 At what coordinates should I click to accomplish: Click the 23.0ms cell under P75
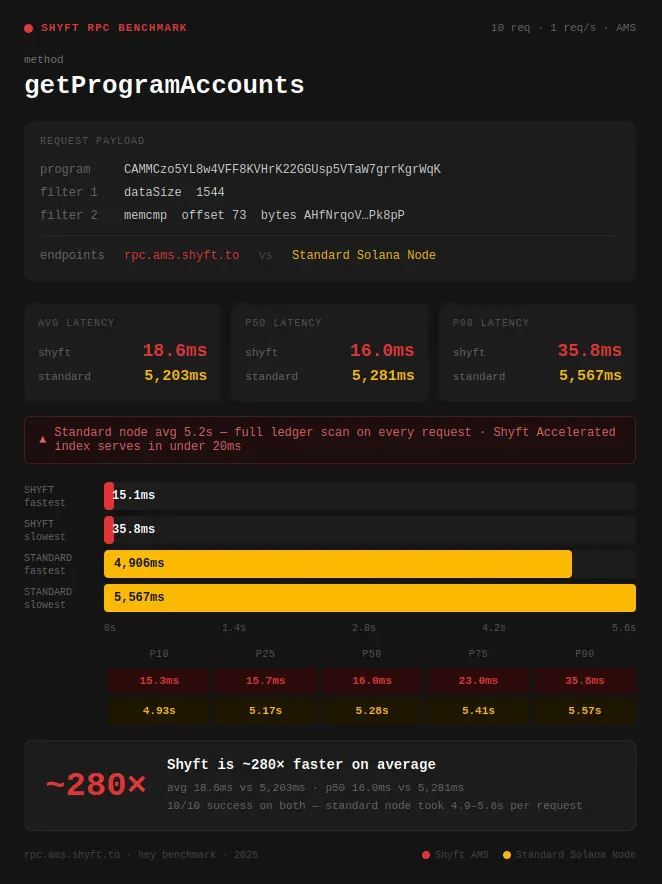coord(478,680)
